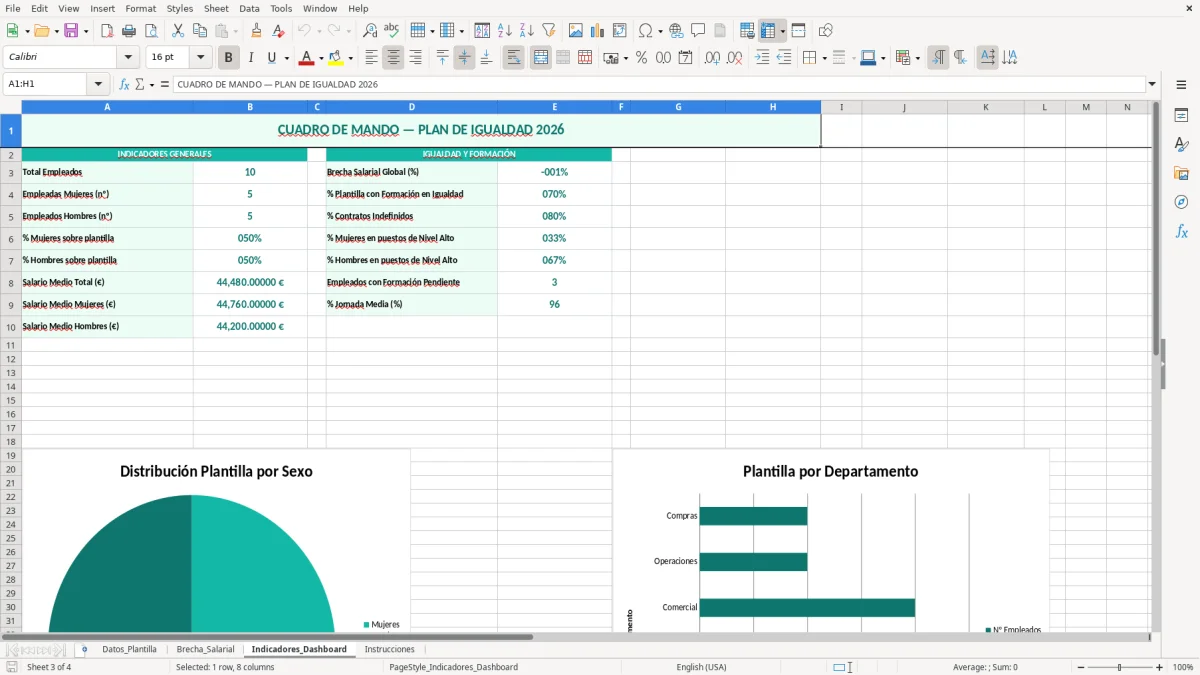
Task: Open the background color dropdown arrow
Action: (x=350, y=58)
